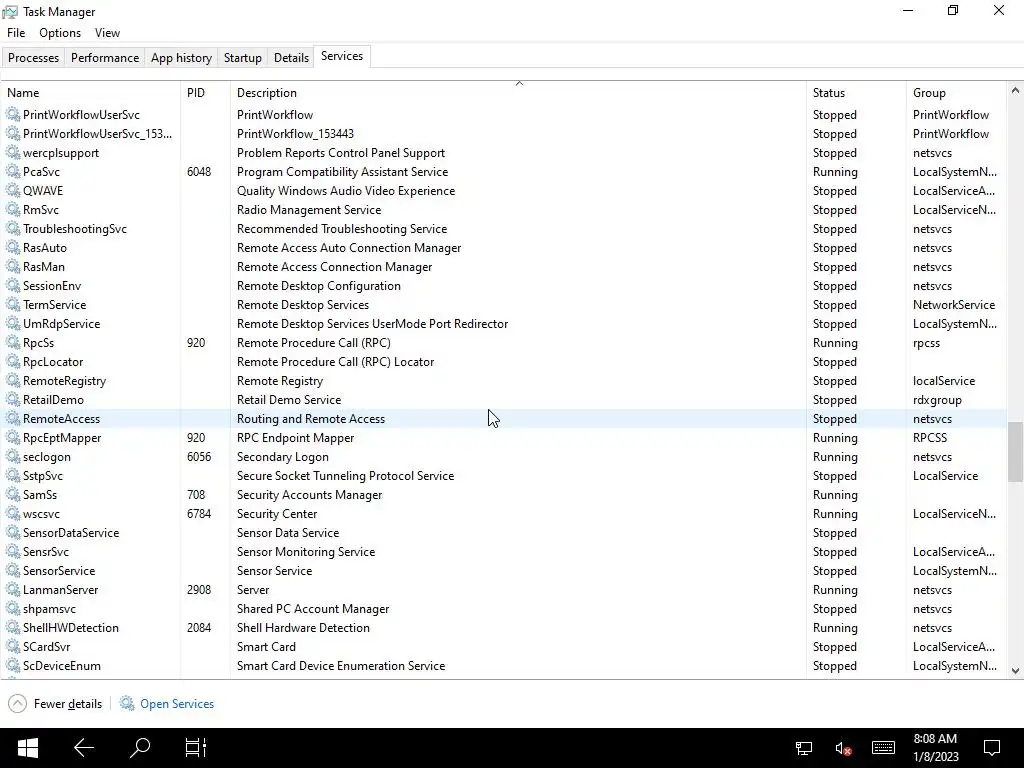
Task: Click the gear icon beside RetailDemo
Action: (x=13, y=400)
